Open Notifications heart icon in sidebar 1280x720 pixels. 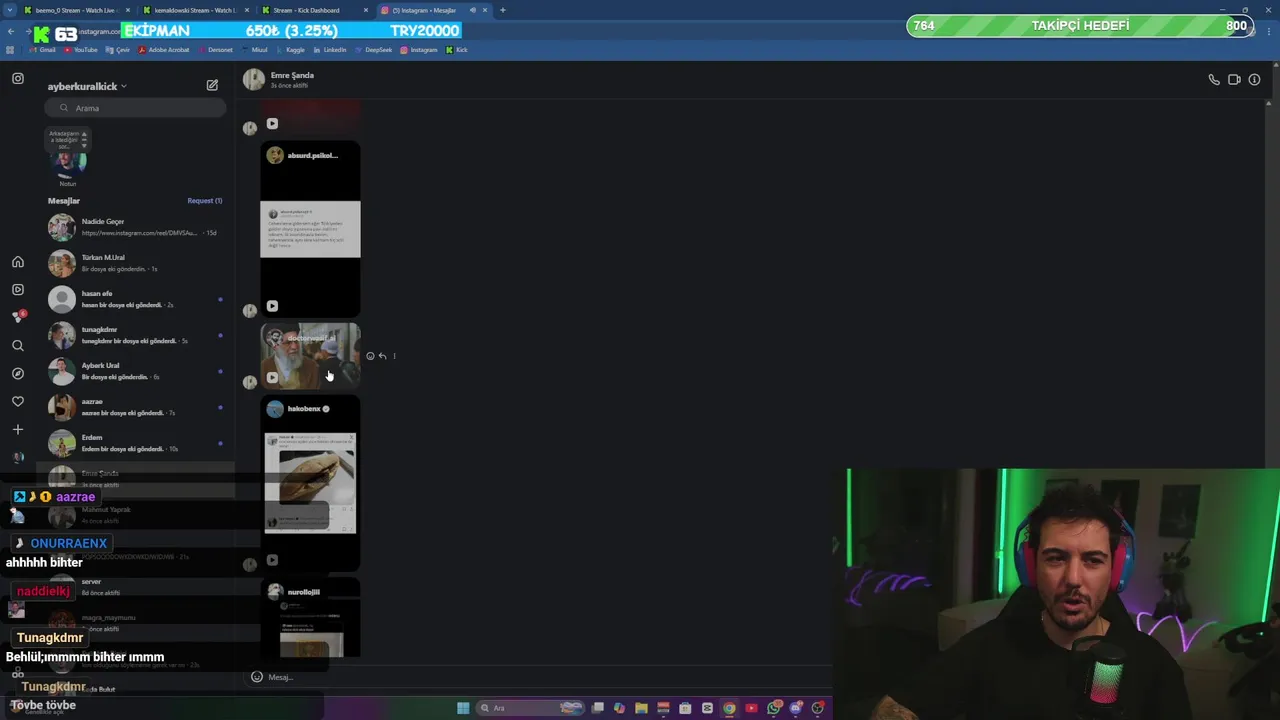(x=18, y=402)
